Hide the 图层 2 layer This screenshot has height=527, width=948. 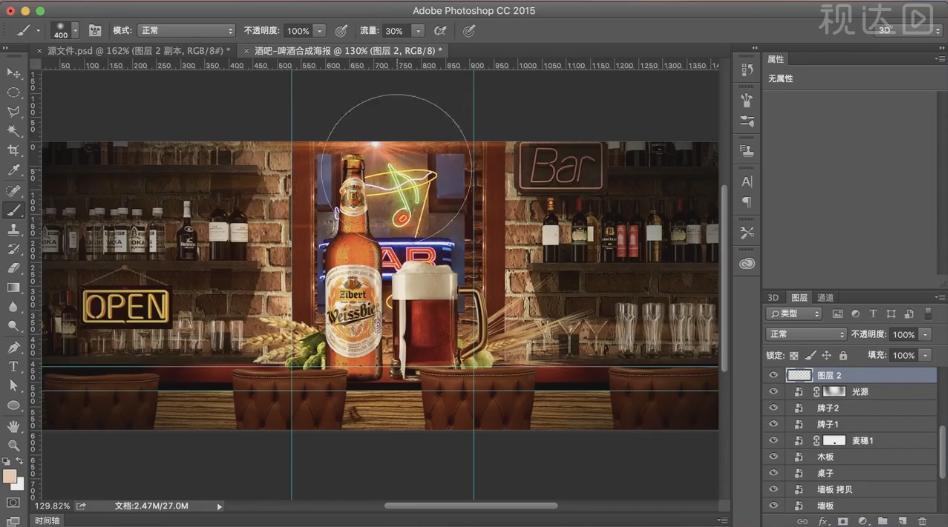[773, 375]
